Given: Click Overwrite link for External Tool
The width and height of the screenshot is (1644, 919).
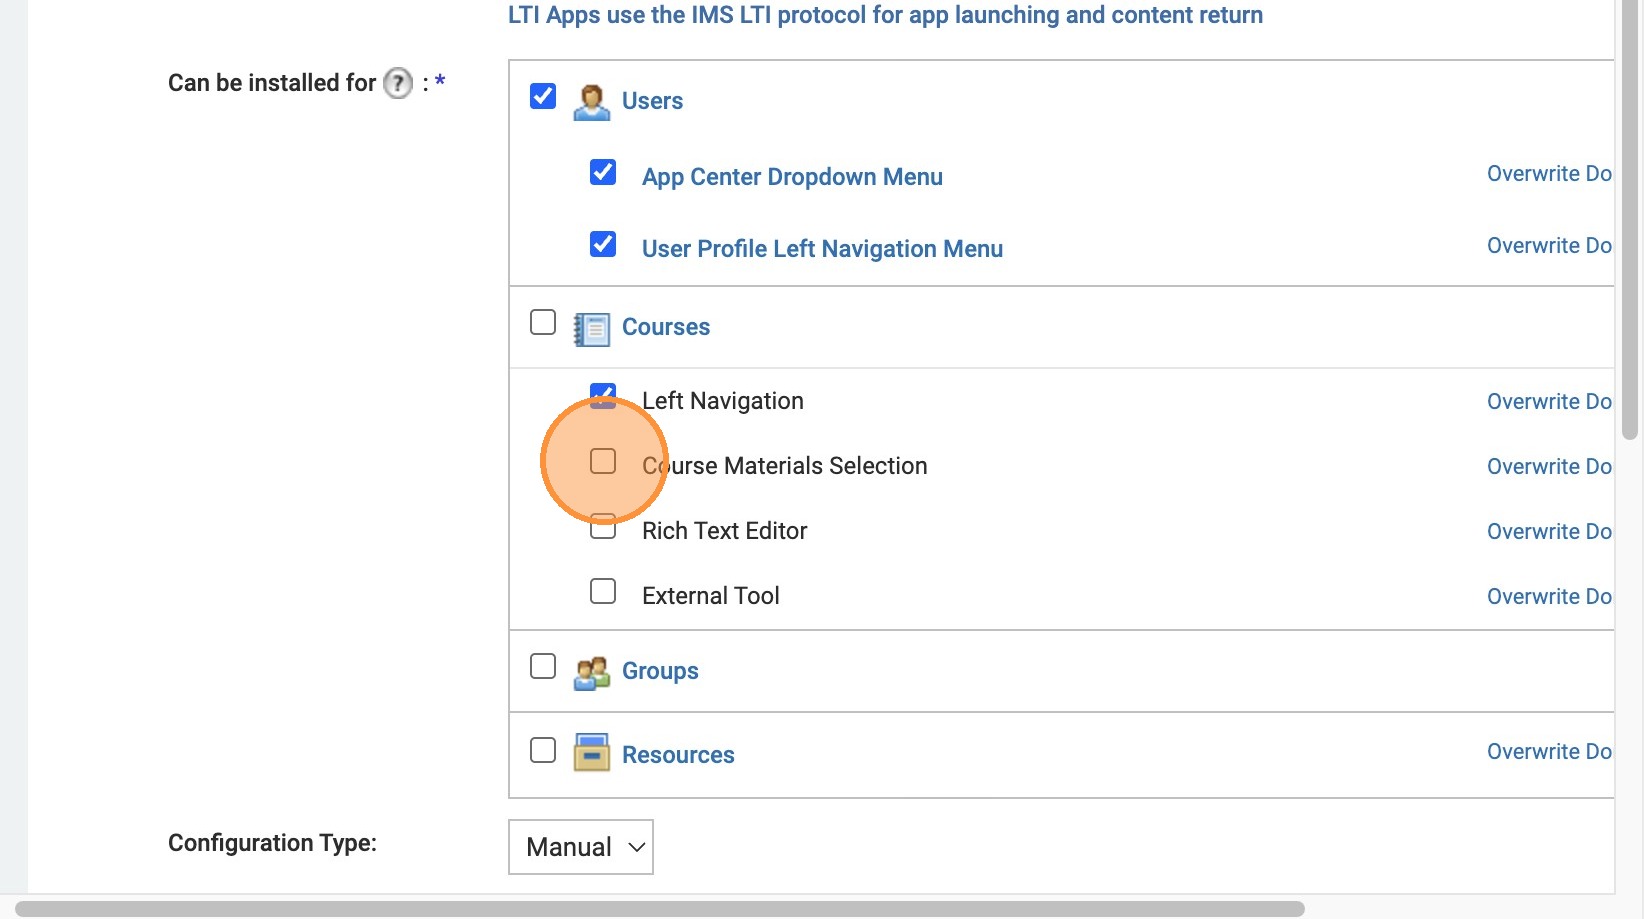Looking at the screenshot, I should 1548,596.
